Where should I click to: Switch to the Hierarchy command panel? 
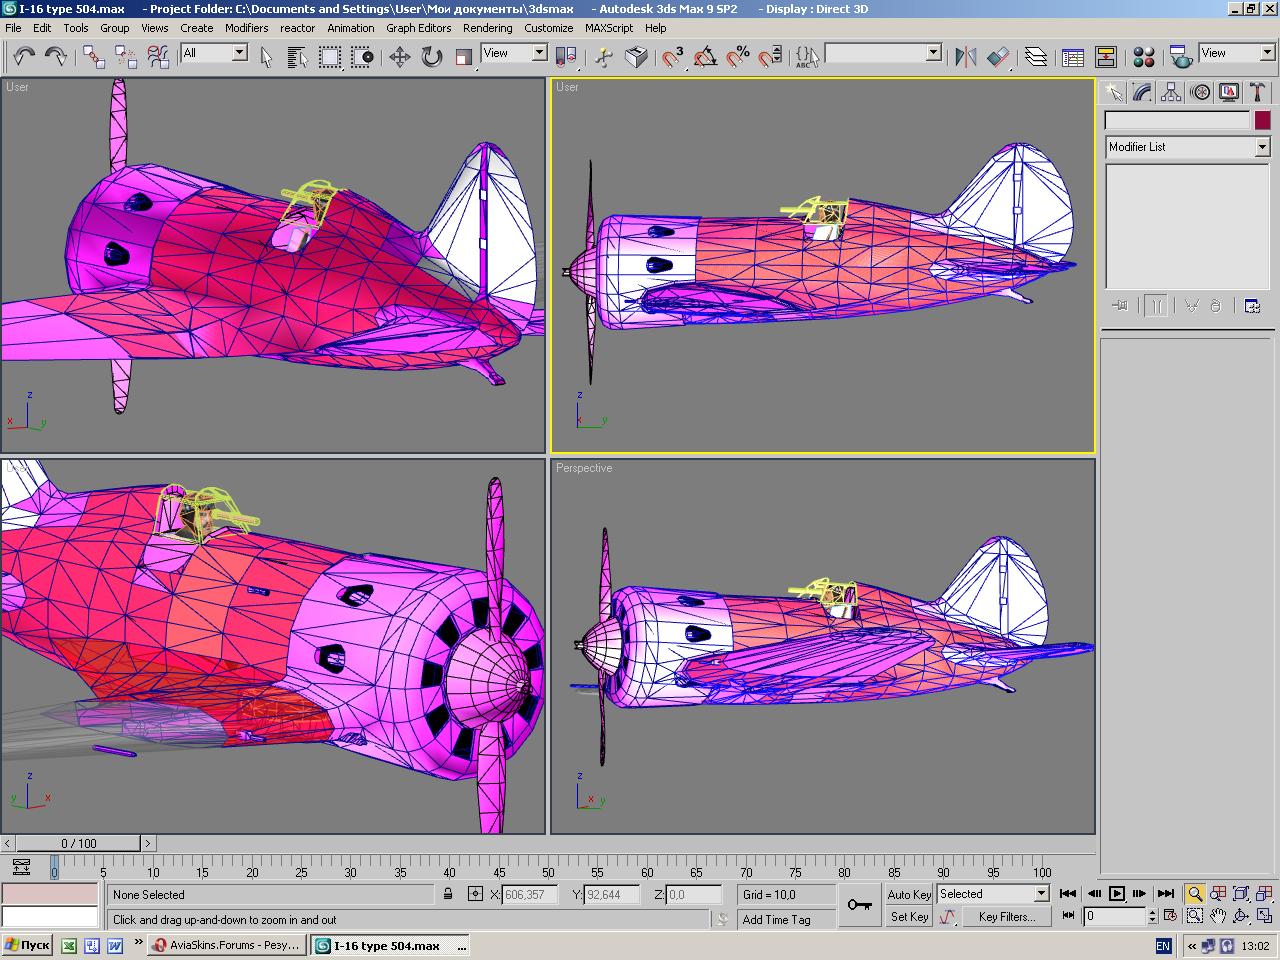click(1171, 93)
